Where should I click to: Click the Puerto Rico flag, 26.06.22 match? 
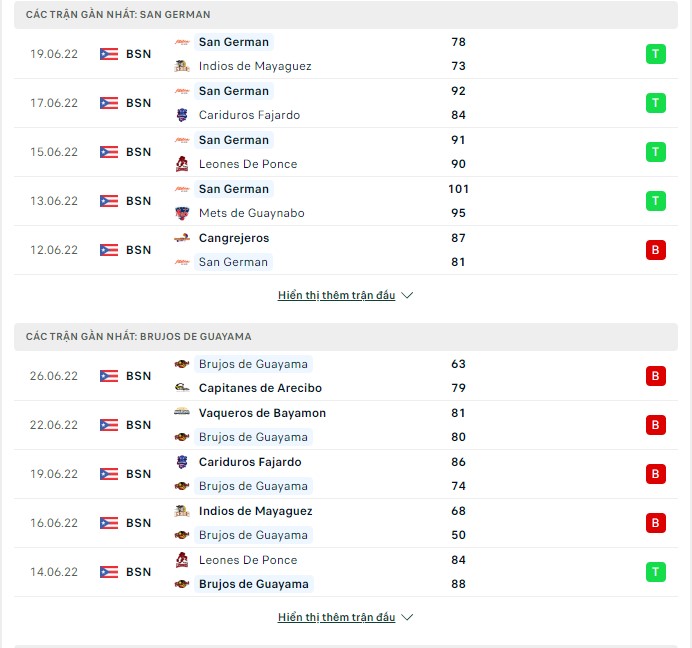(x=109, y=376)
